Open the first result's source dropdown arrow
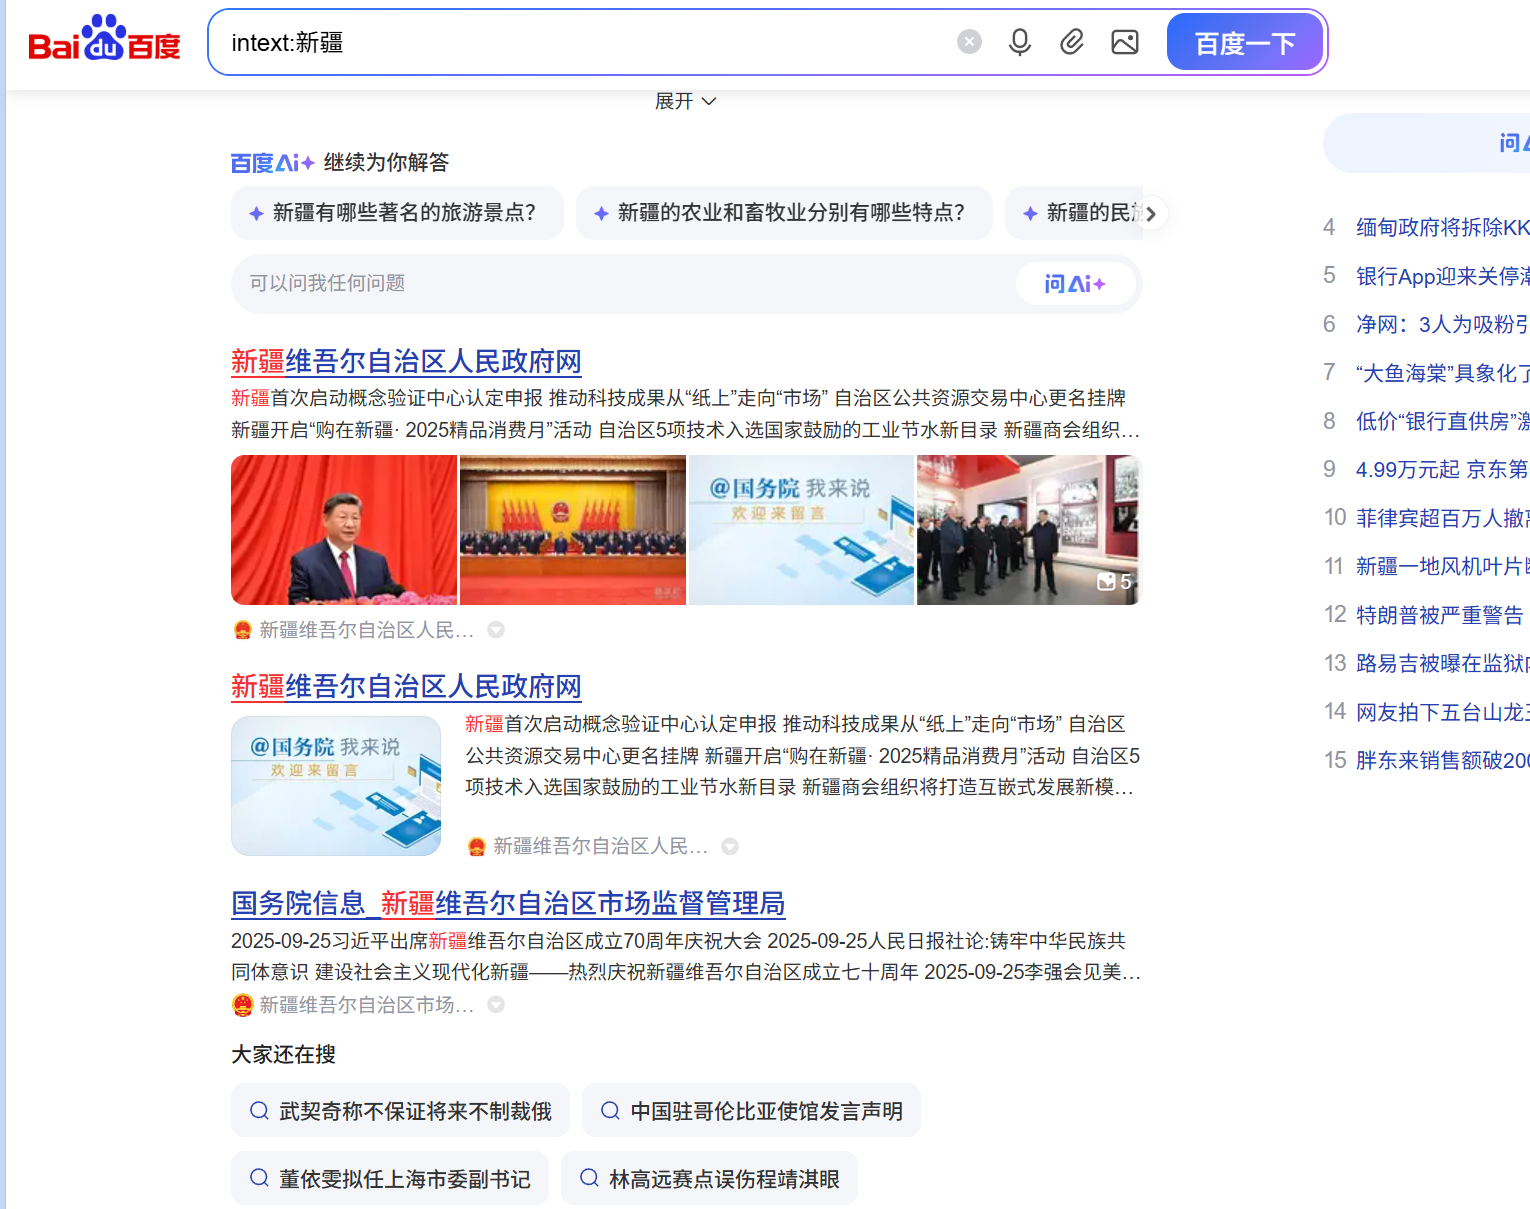Viewport: 1530px width, 1209px height. pos(496,630)
